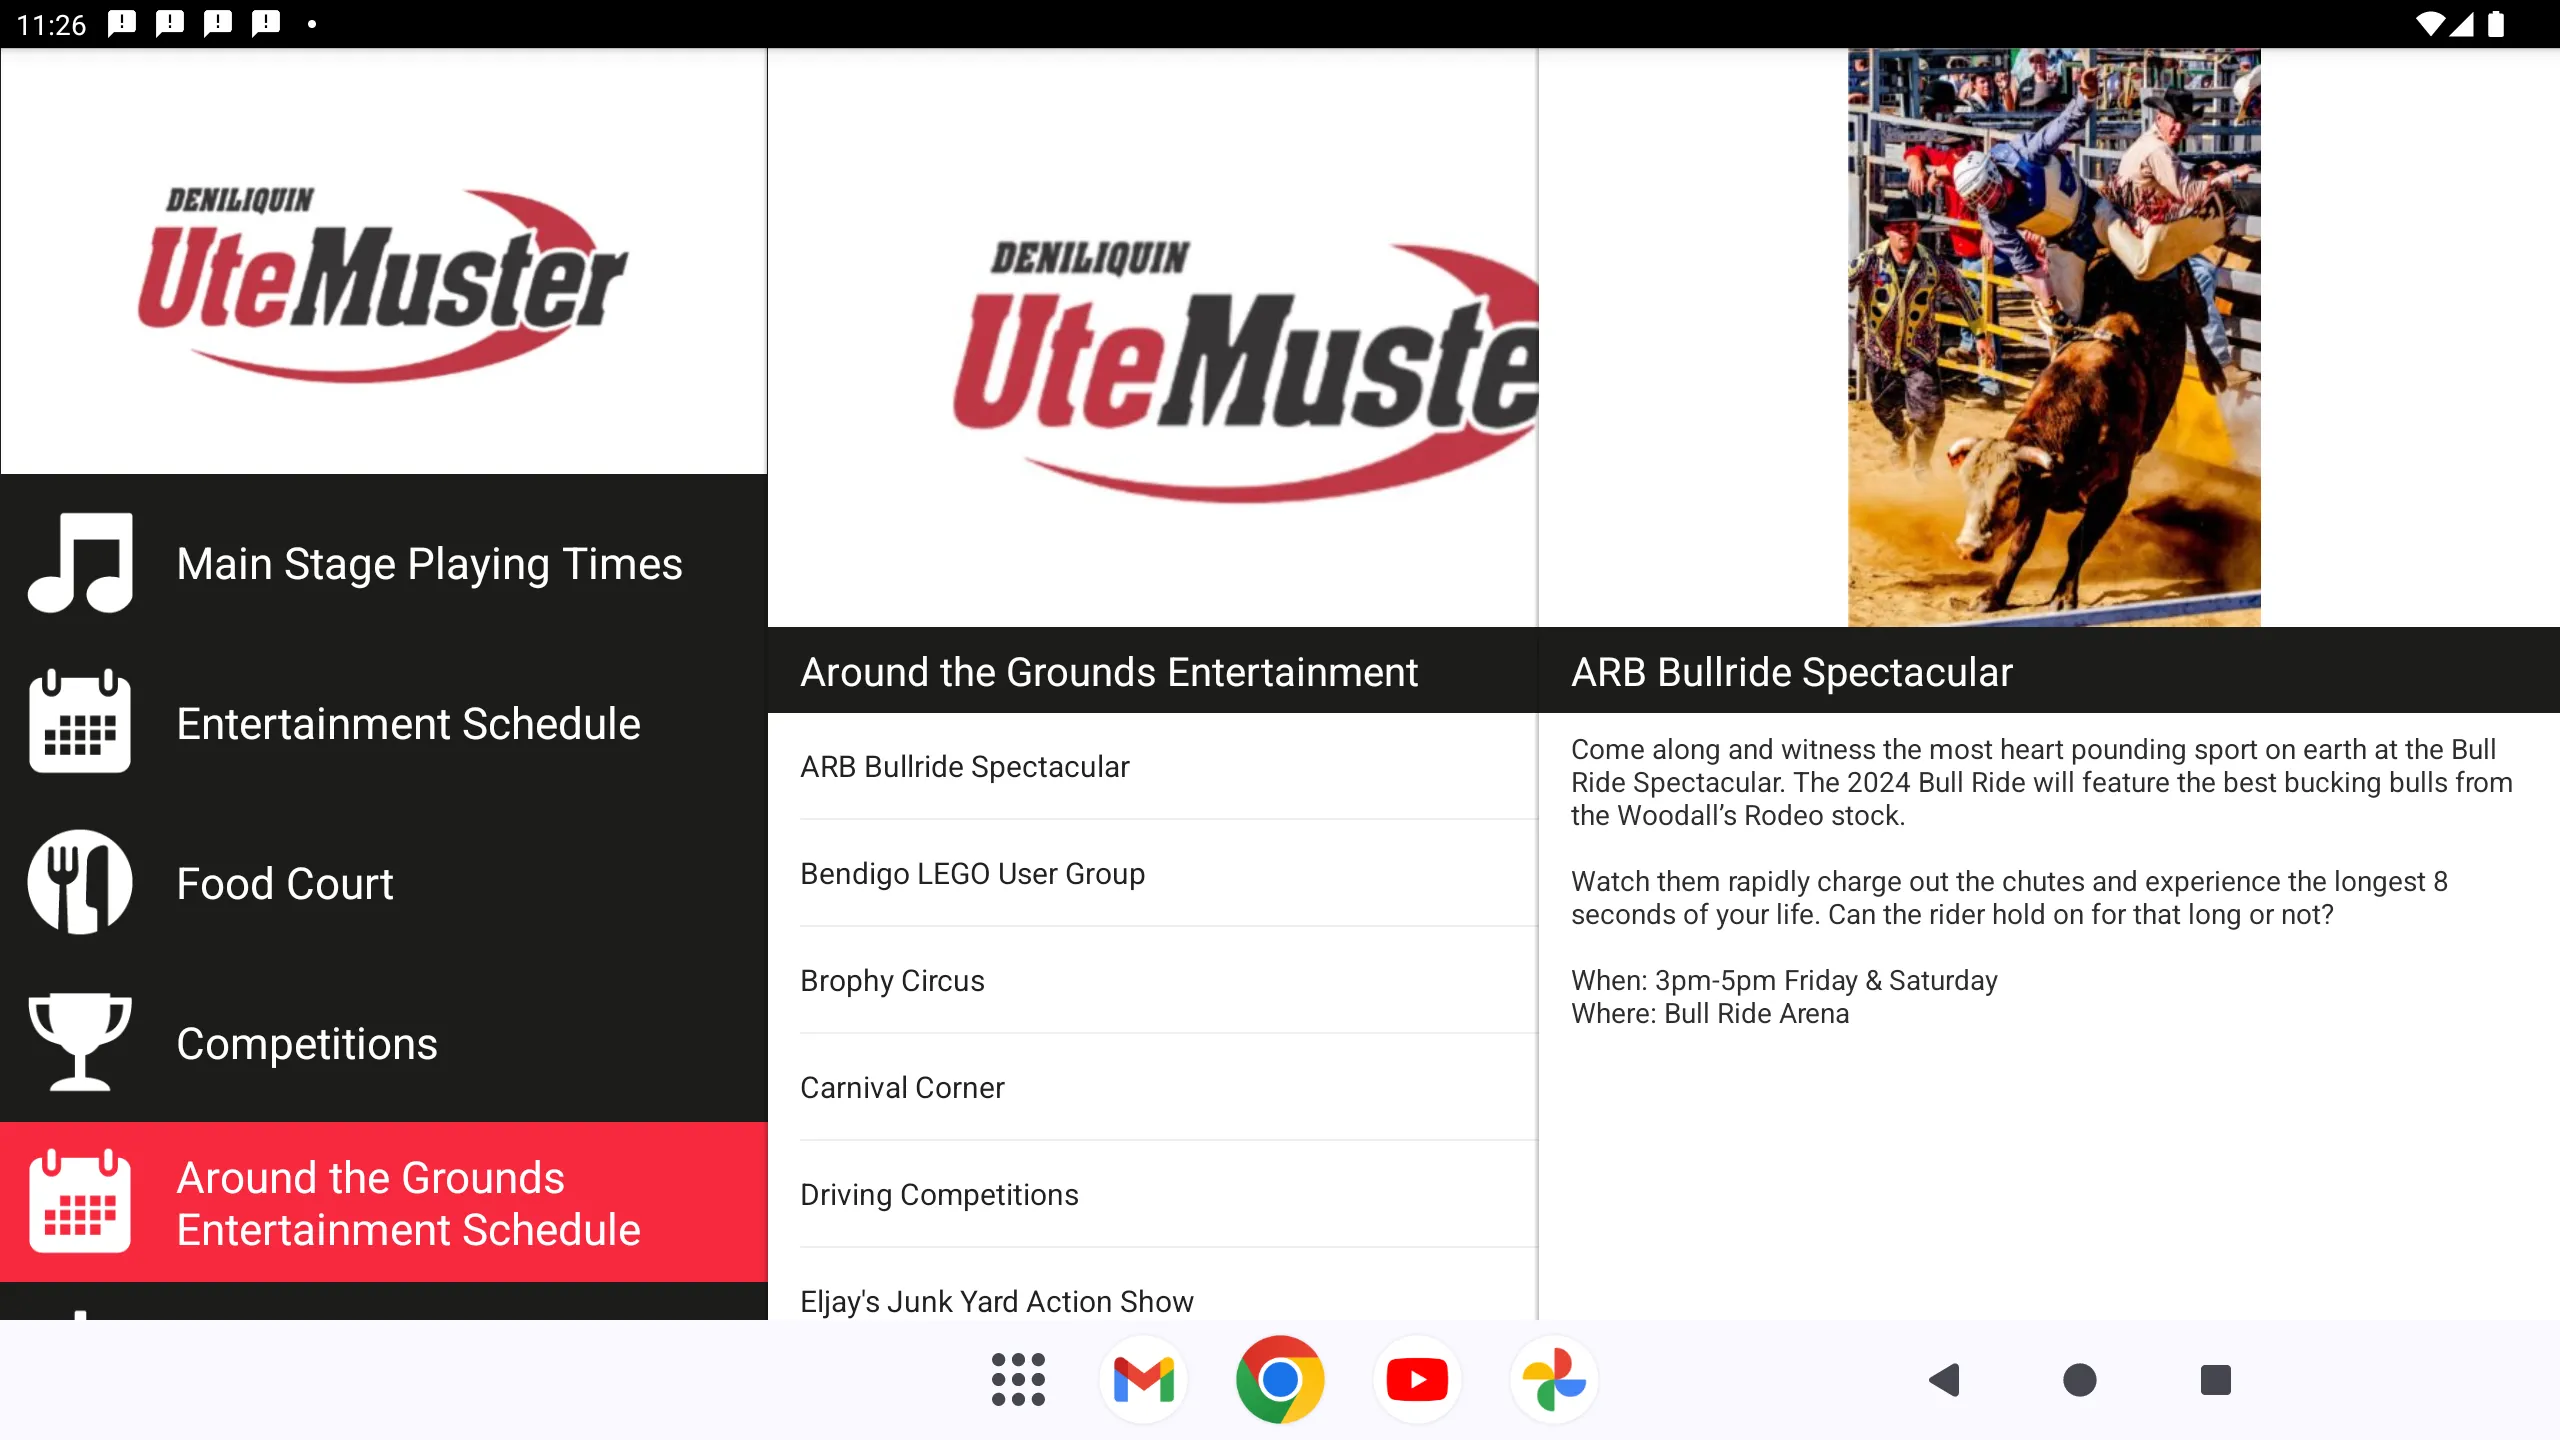The width and height of the screenshot is (2560, 1440).
Task: Launch Gmail from the taskbar
Action: 1143,1380
